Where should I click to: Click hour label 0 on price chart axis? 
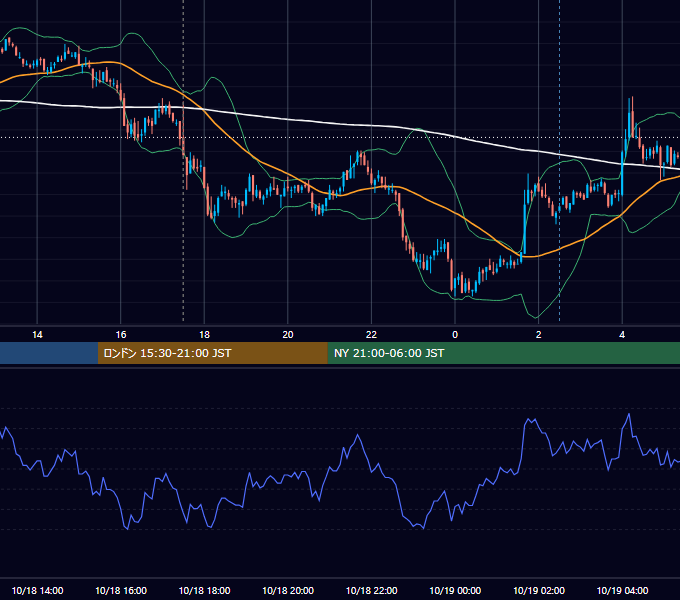tap(455, 335)
